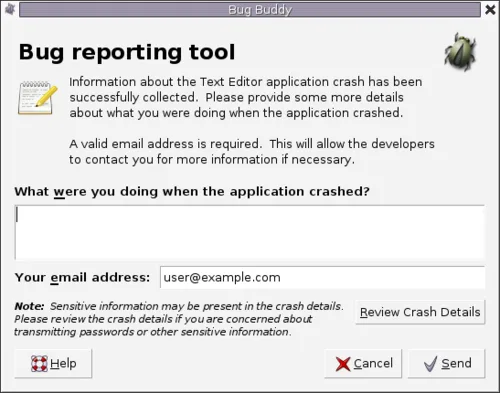Click the Cancel button
Screen dimensions: 500x393
[363, 363]
